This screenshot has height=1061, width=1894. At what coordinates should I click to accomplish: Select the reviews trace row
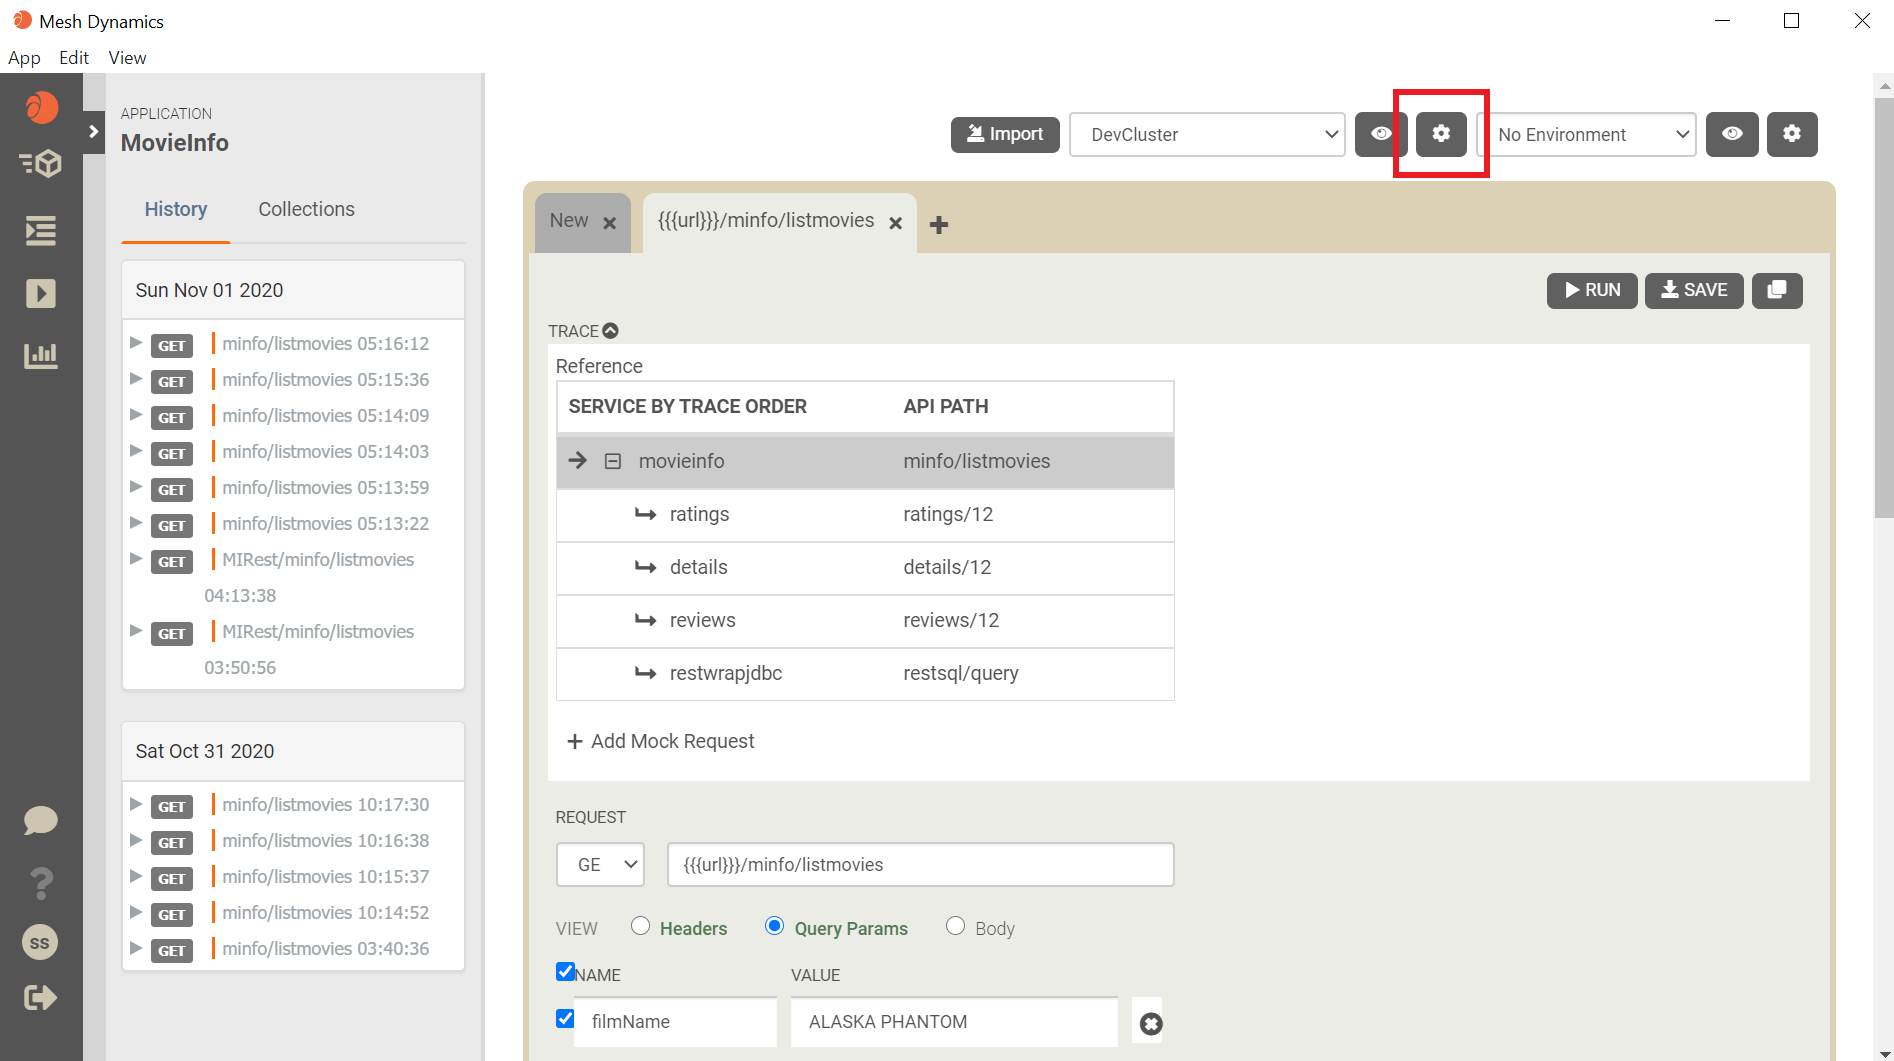(865, 621)
